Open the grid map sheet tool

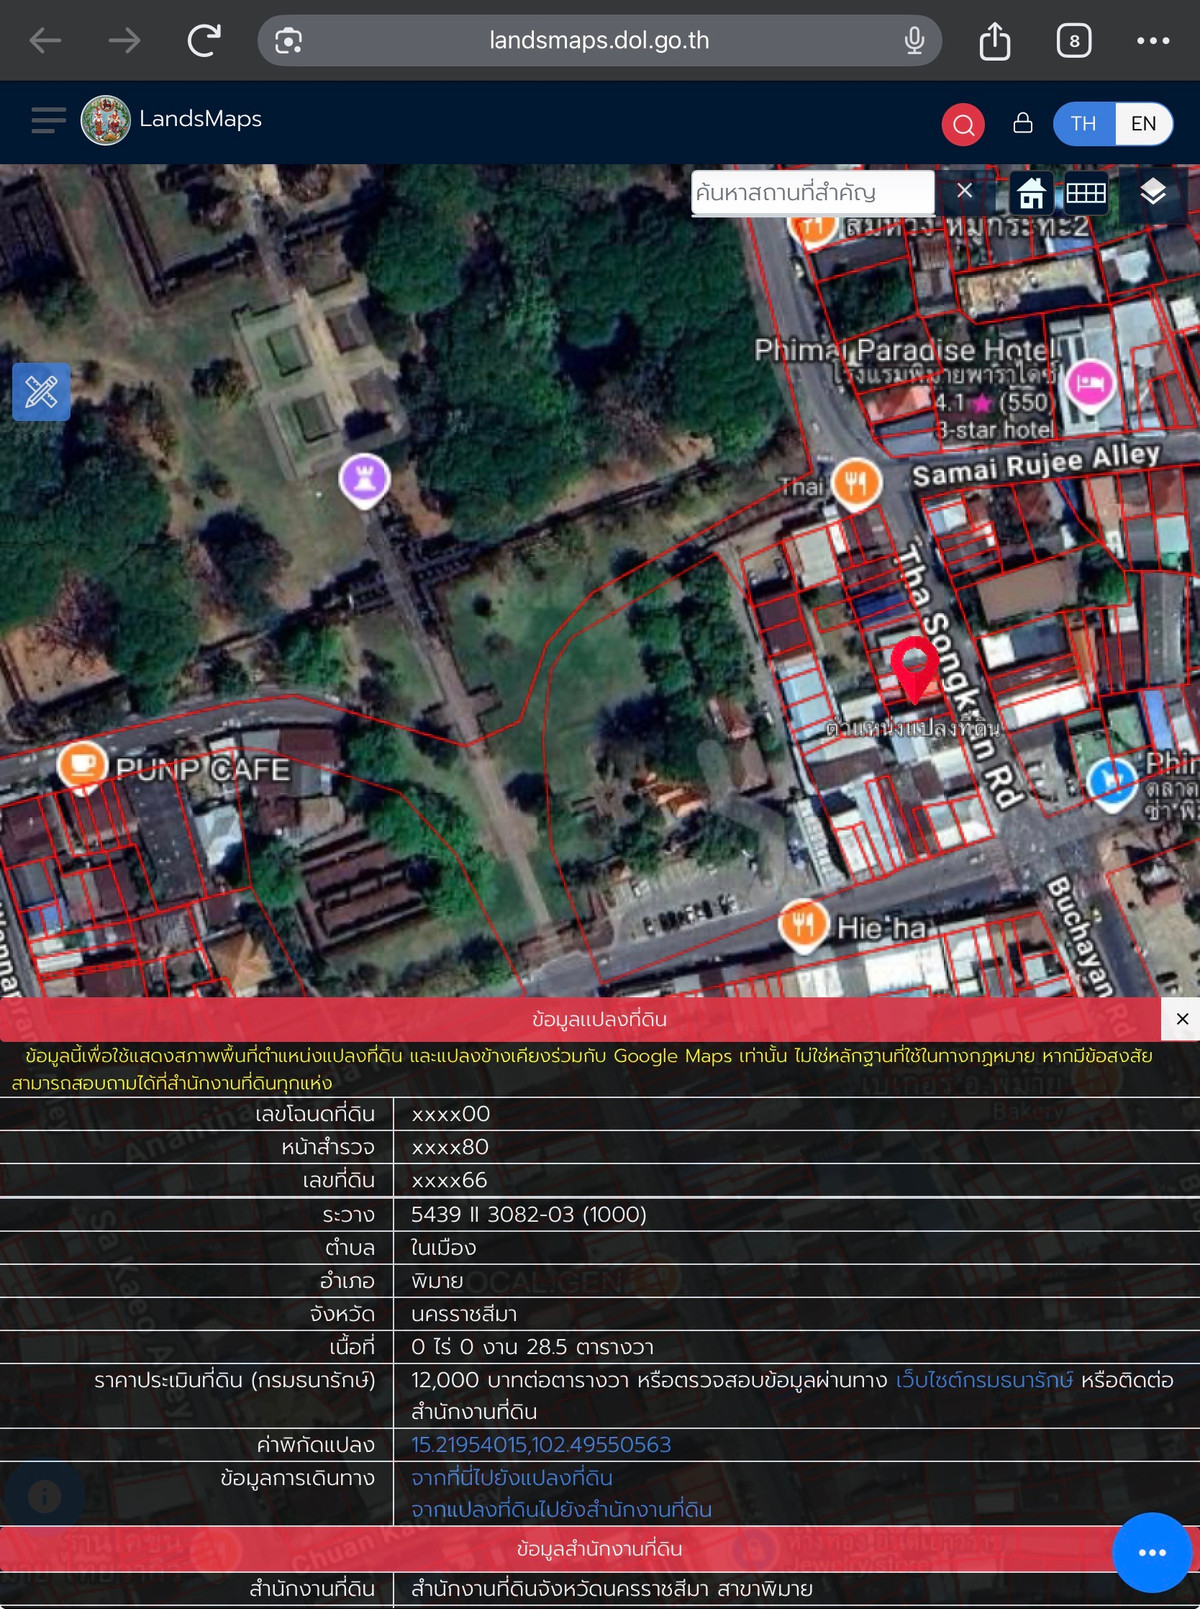[x=1085, y=192]
